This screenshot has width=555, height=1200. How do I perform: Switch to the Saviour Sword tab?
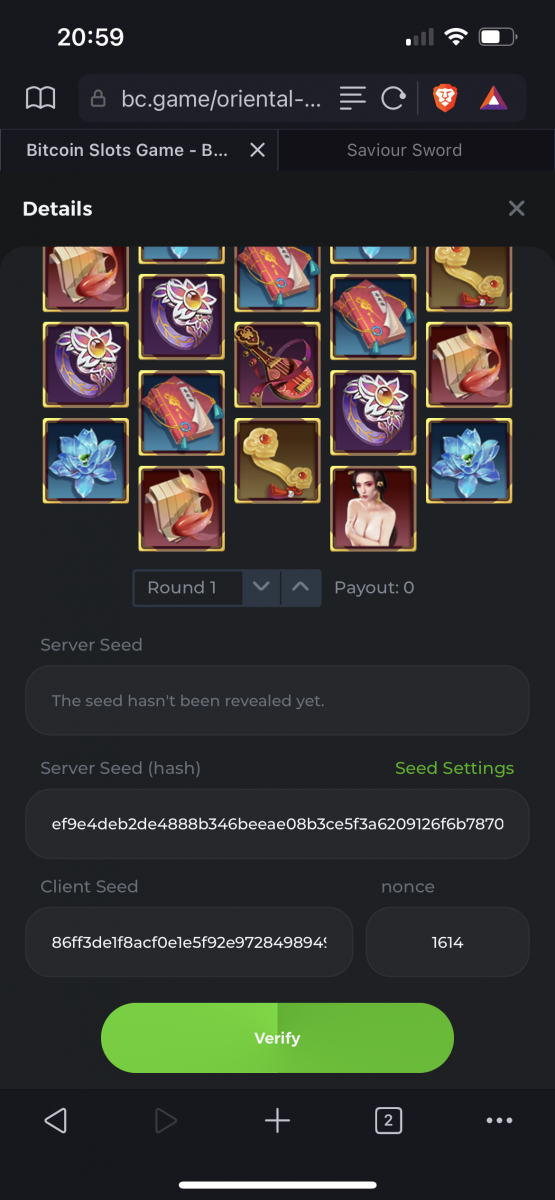(404, 150)
